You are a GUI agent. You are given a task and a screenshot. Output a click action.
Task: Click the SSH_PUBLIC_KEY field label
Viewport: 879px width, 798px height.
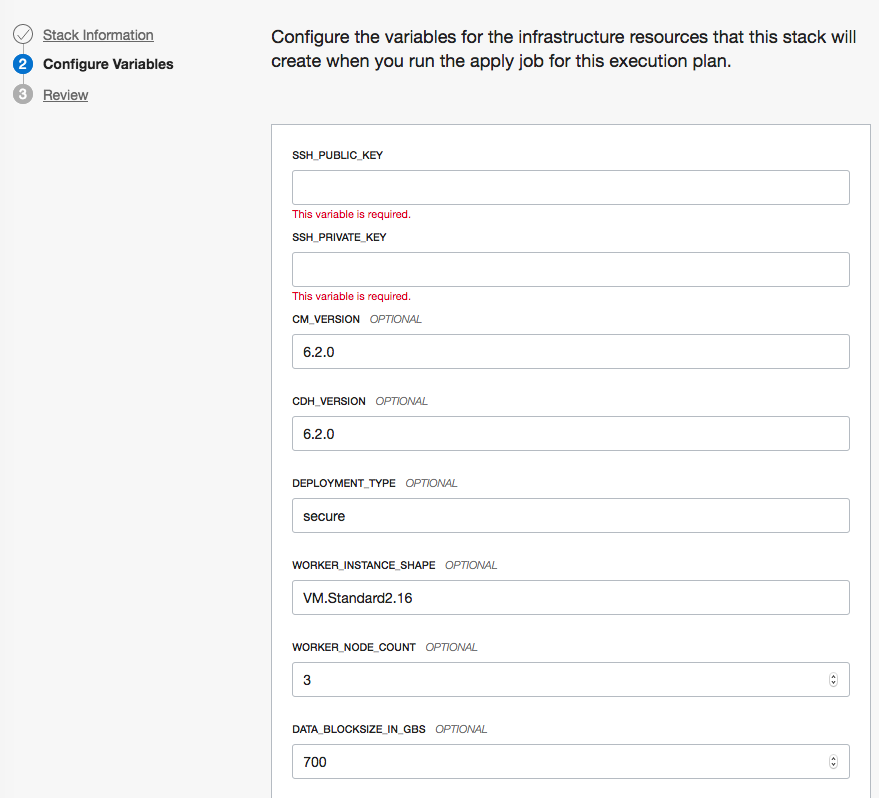(x=337, y=155)
